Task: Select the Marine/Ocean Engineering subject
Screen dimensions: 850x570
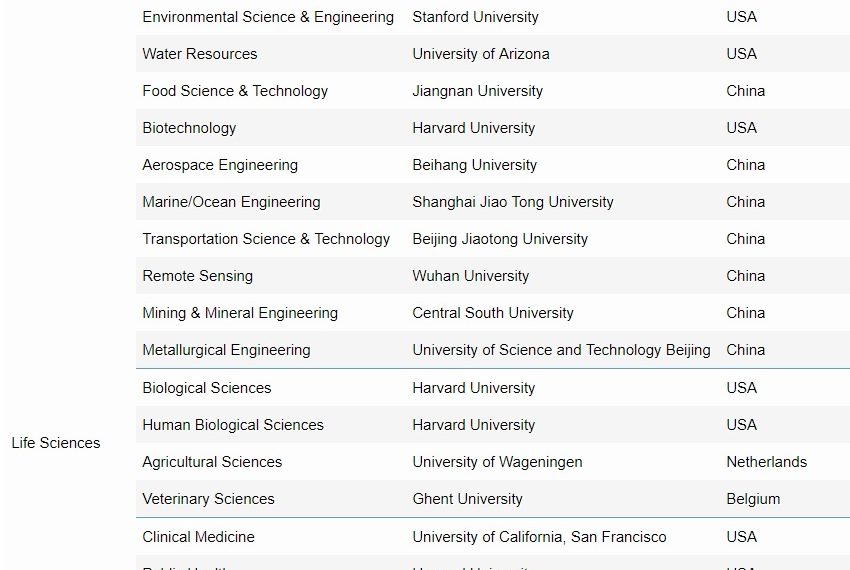Action: click(231, 202)
